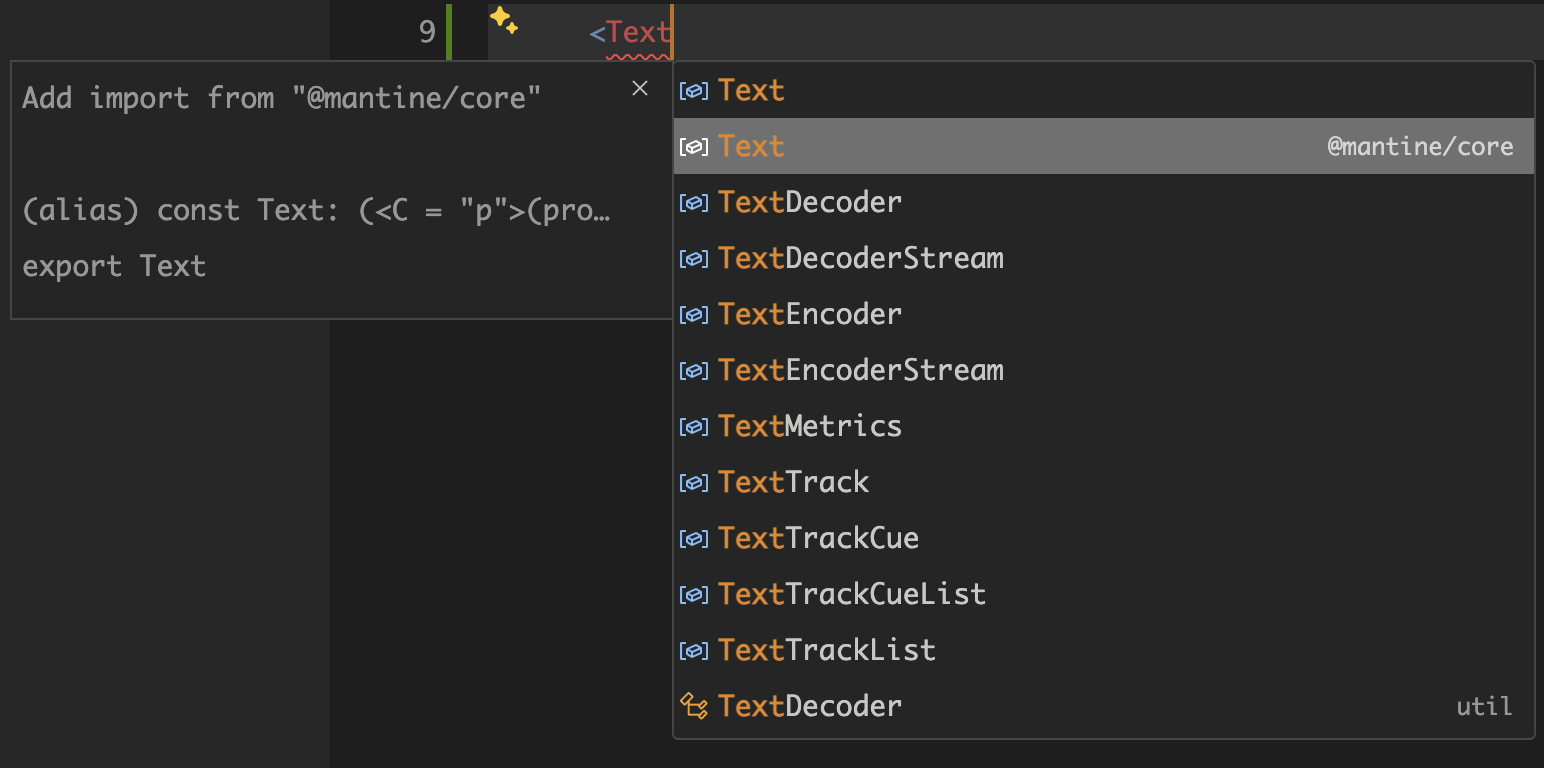The height and width of the screenshot is (768, 1544).
Task: Click the sparkle code action icon
Action: [x=504, y=21]
